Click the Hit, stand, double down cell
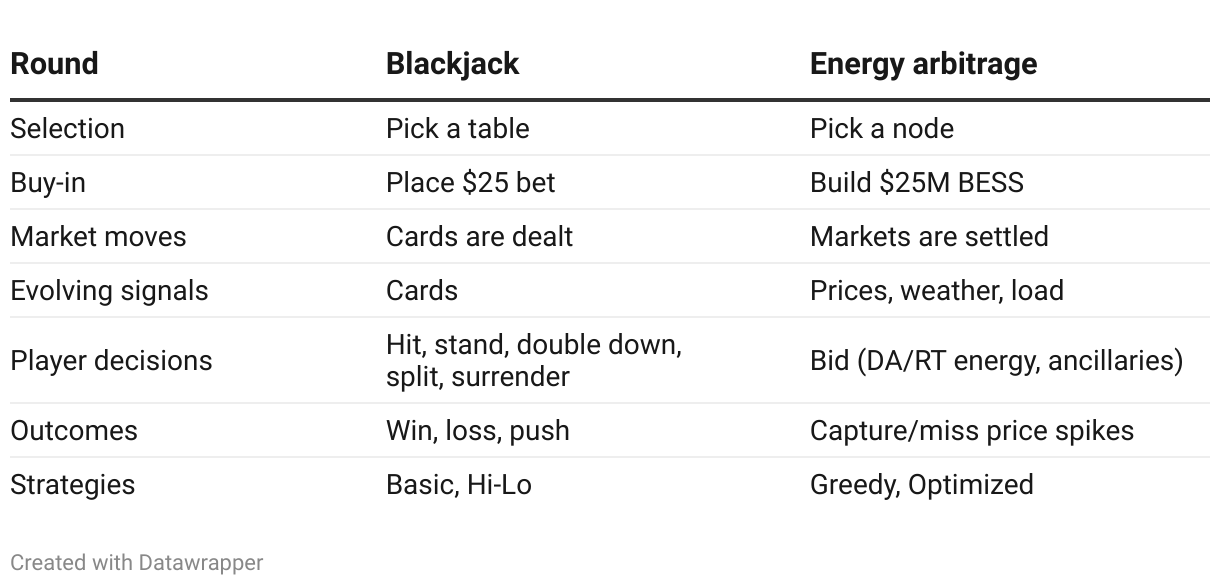This screenshot has width=1220, height=586. [x=534, y=360]
